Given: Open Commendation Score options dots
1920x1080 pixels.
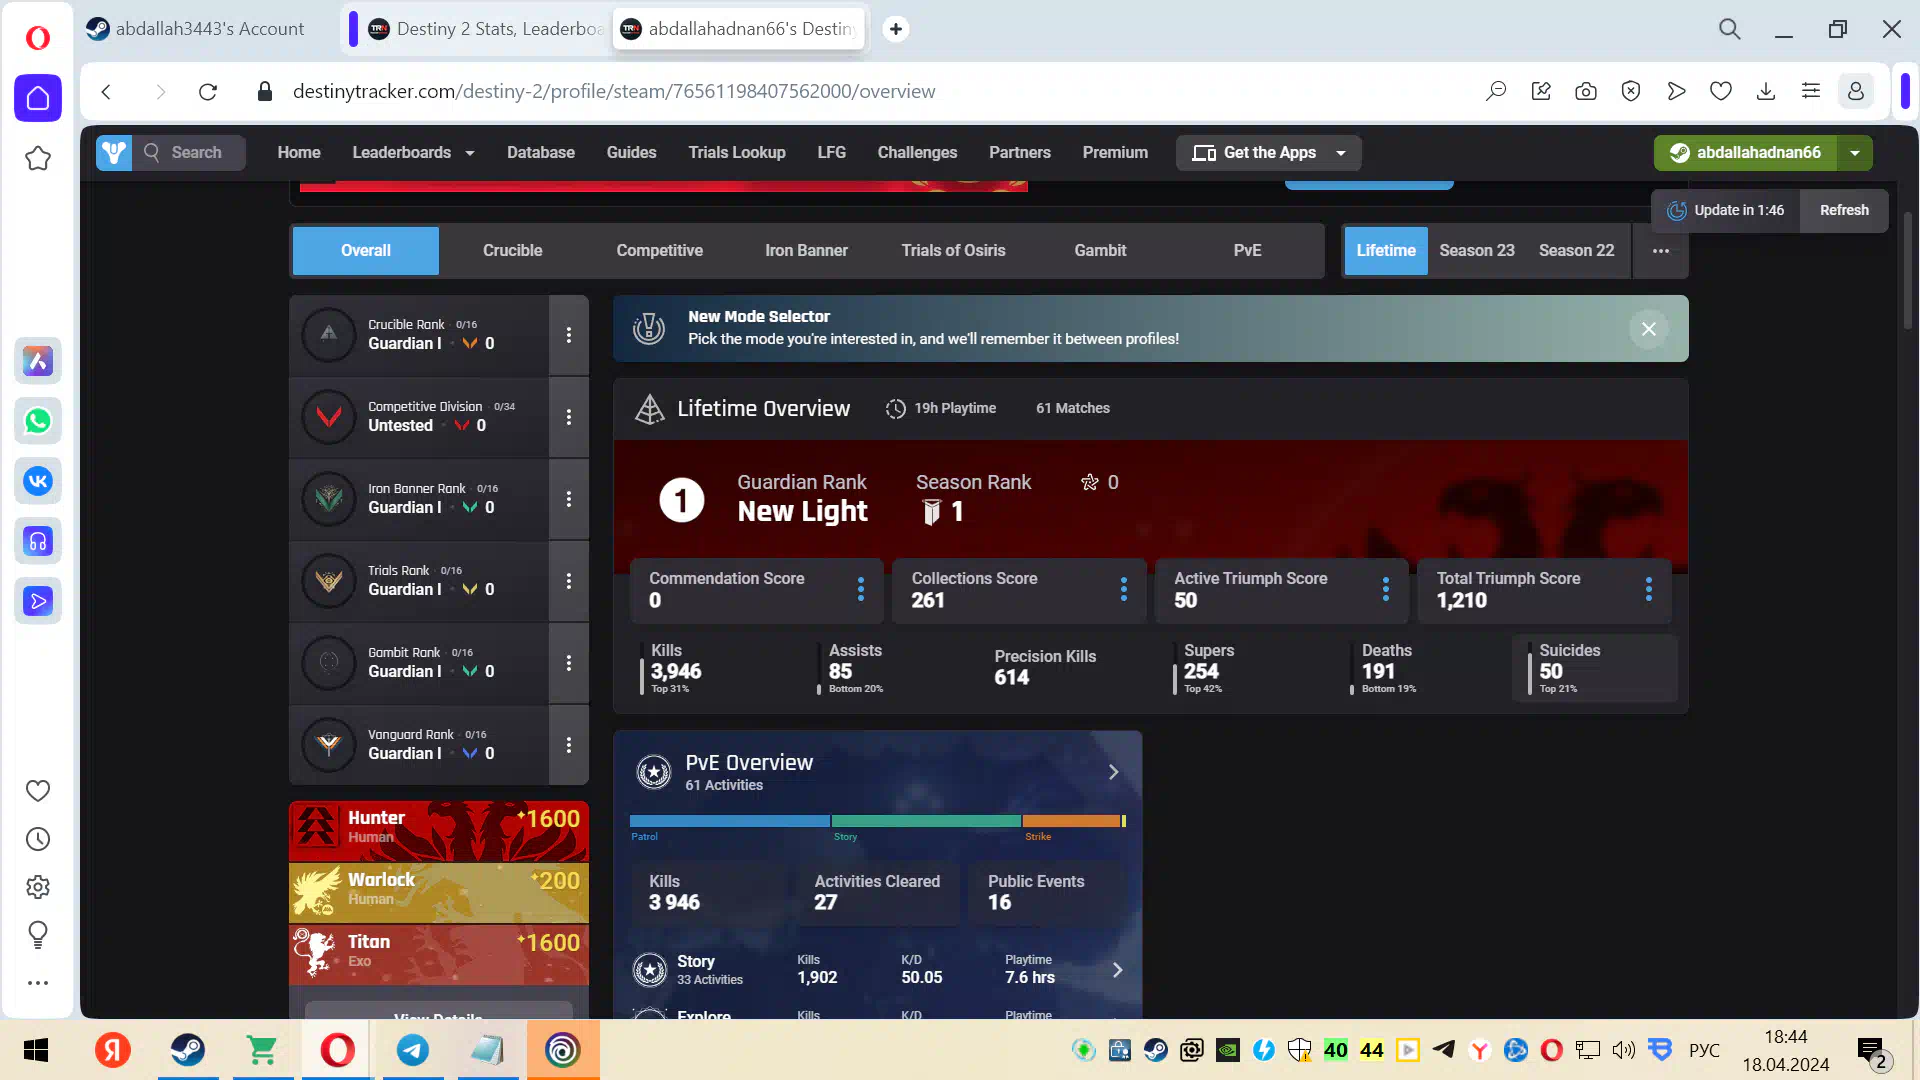Looking at the screenshot, I should (x=861, y=589).
